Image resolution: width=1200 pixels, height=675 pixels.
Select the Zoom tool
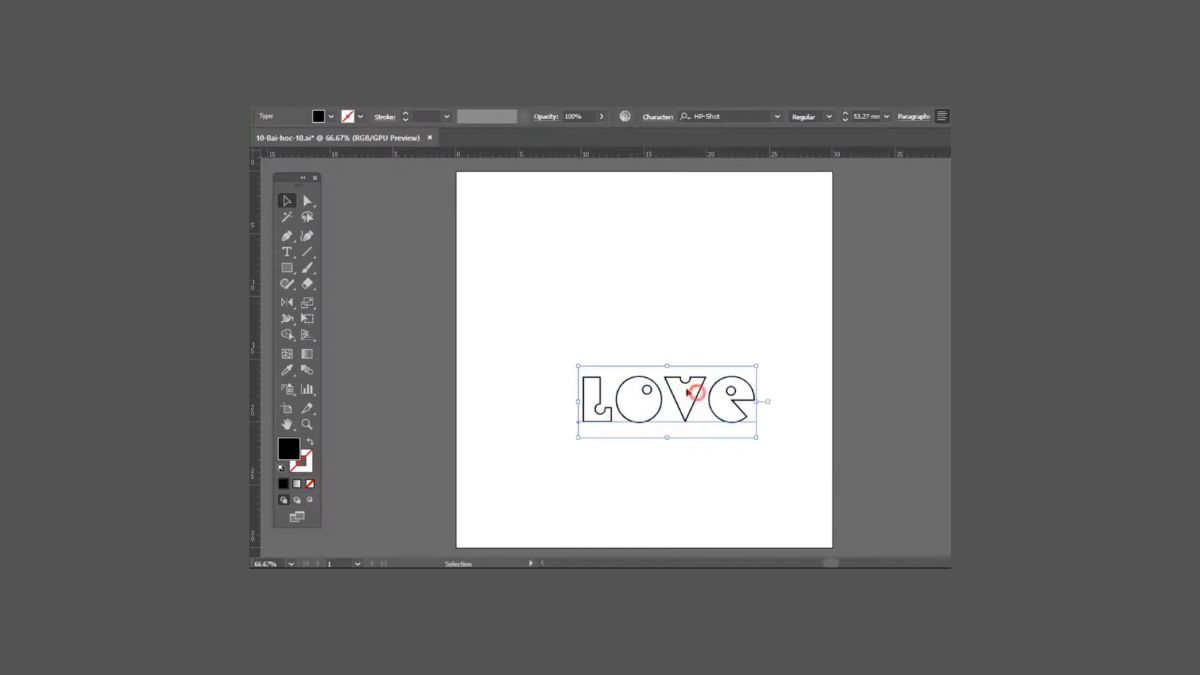[x=307, y=424]
